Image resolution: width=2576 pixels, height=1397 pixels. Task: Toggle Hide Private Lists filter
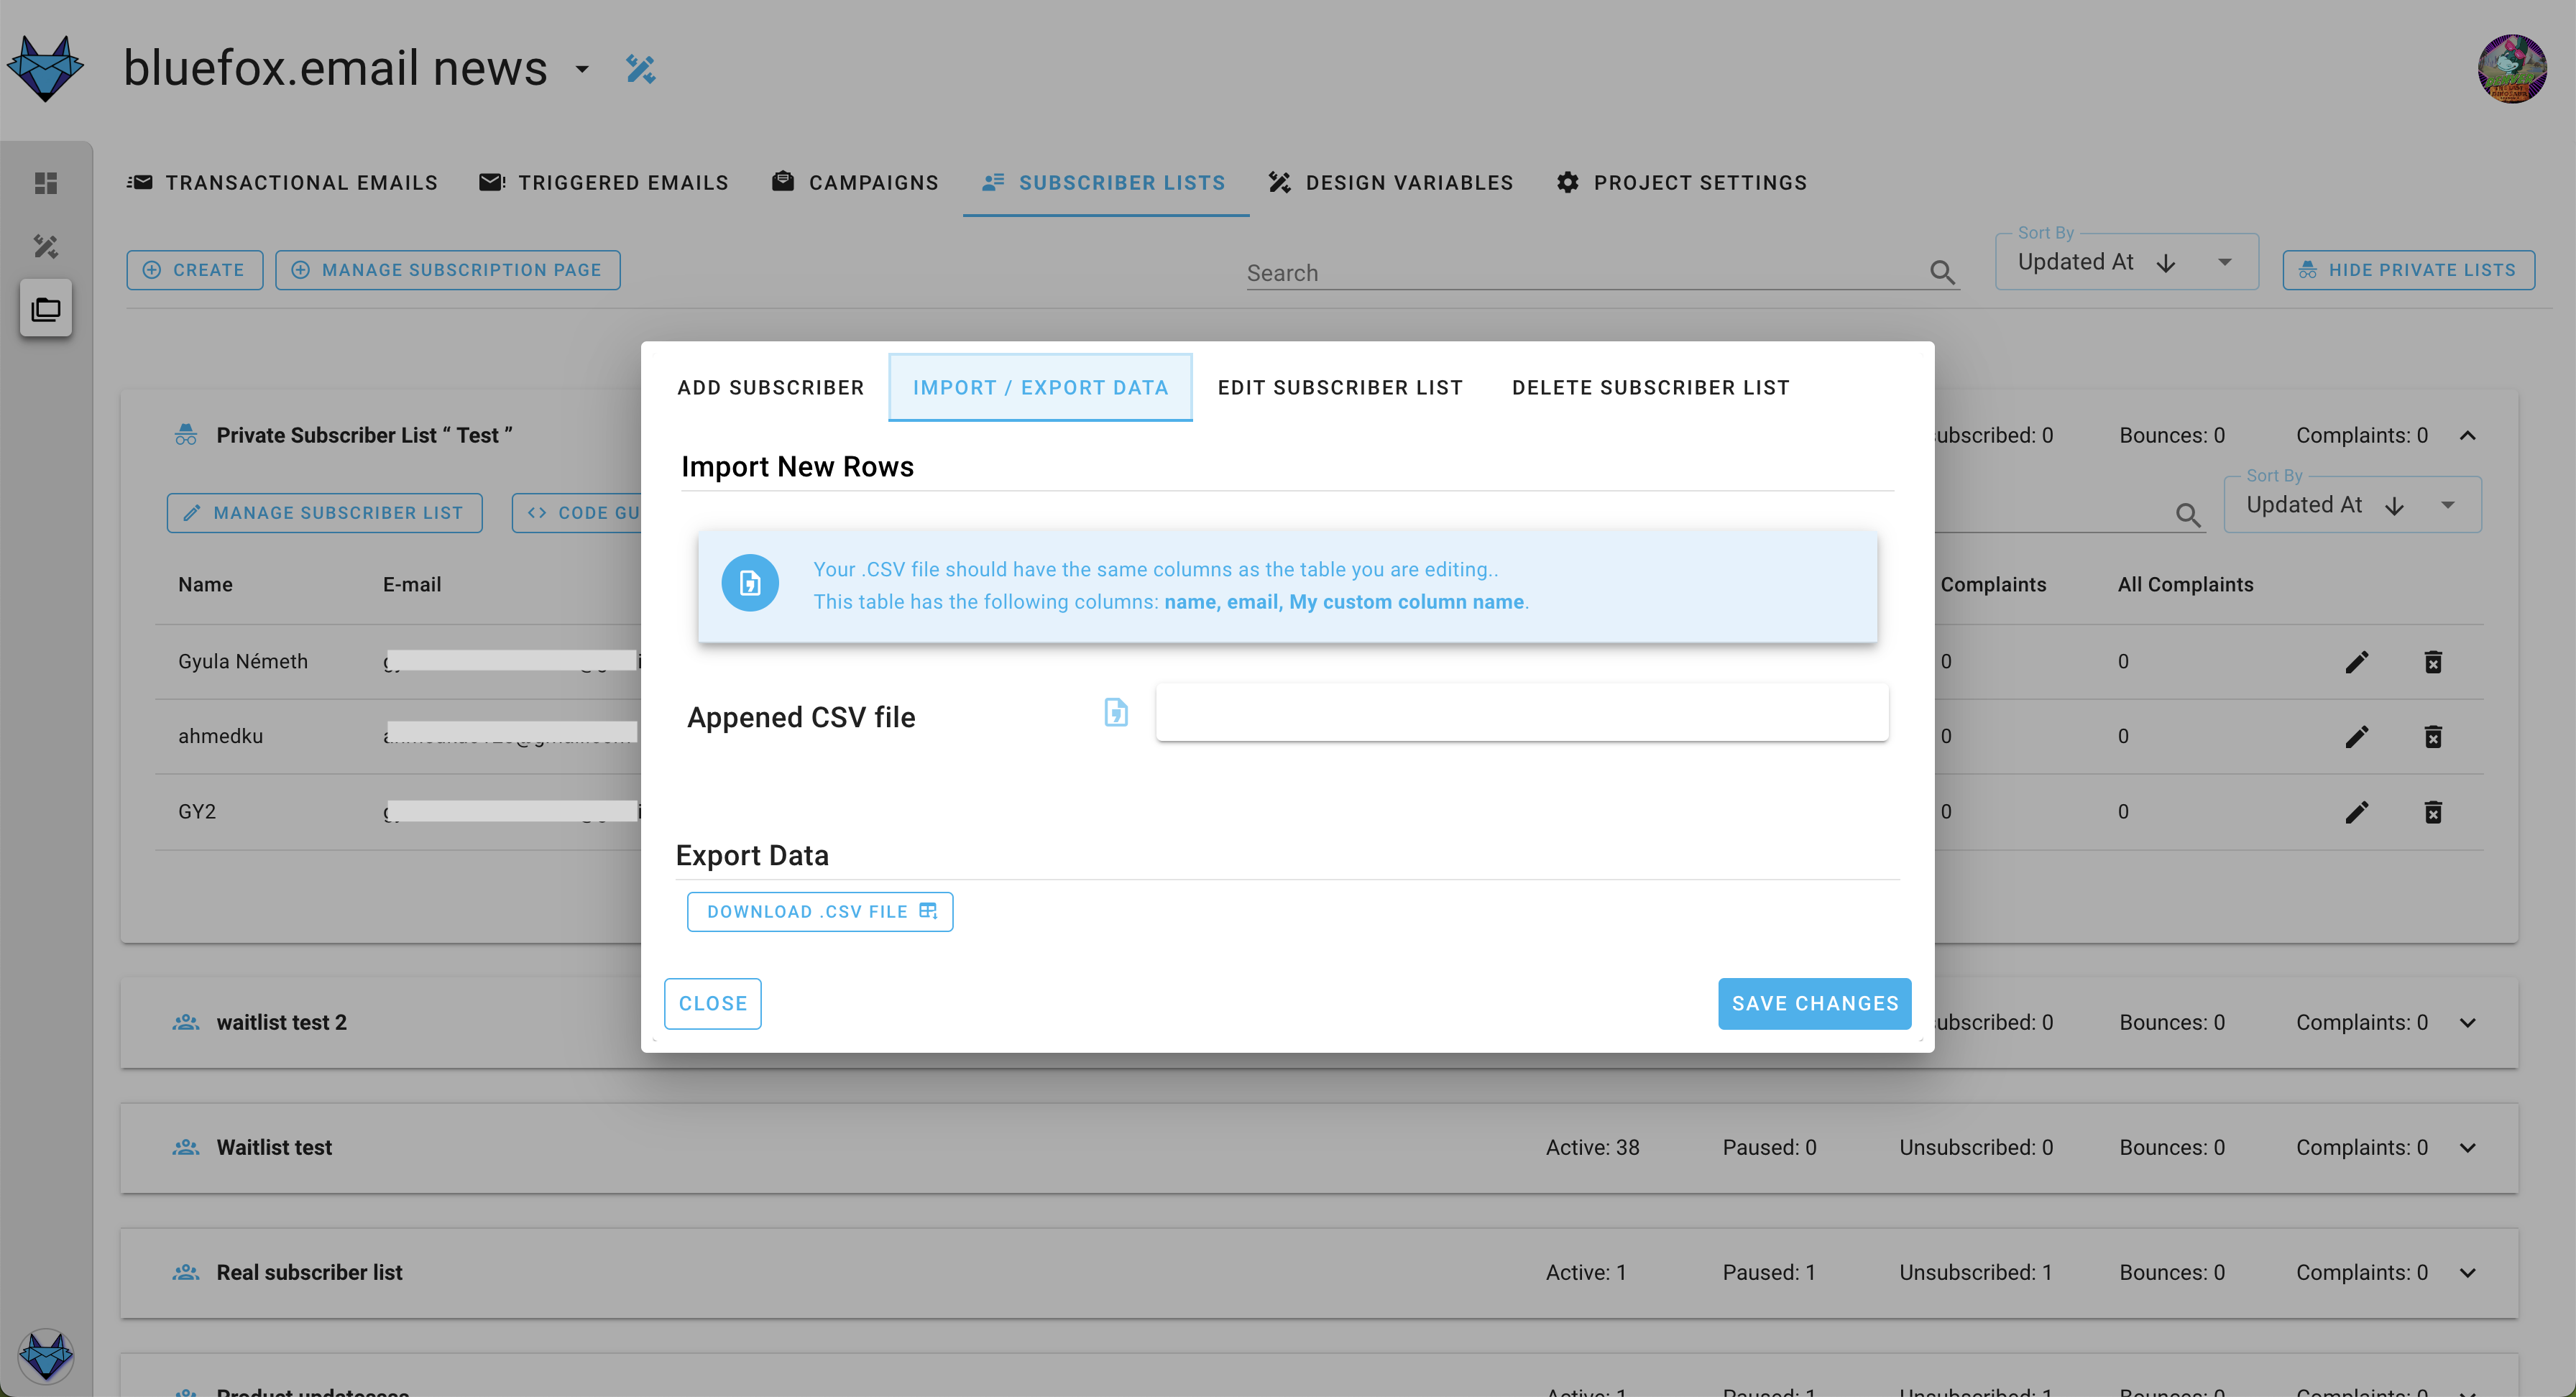[x=2407, y=268]
